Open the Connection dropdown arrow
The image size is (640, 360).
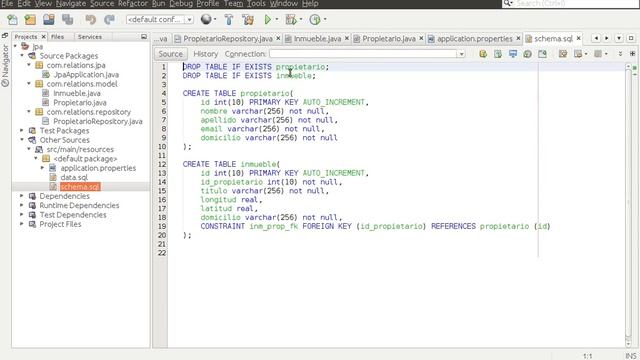[461, 54]
